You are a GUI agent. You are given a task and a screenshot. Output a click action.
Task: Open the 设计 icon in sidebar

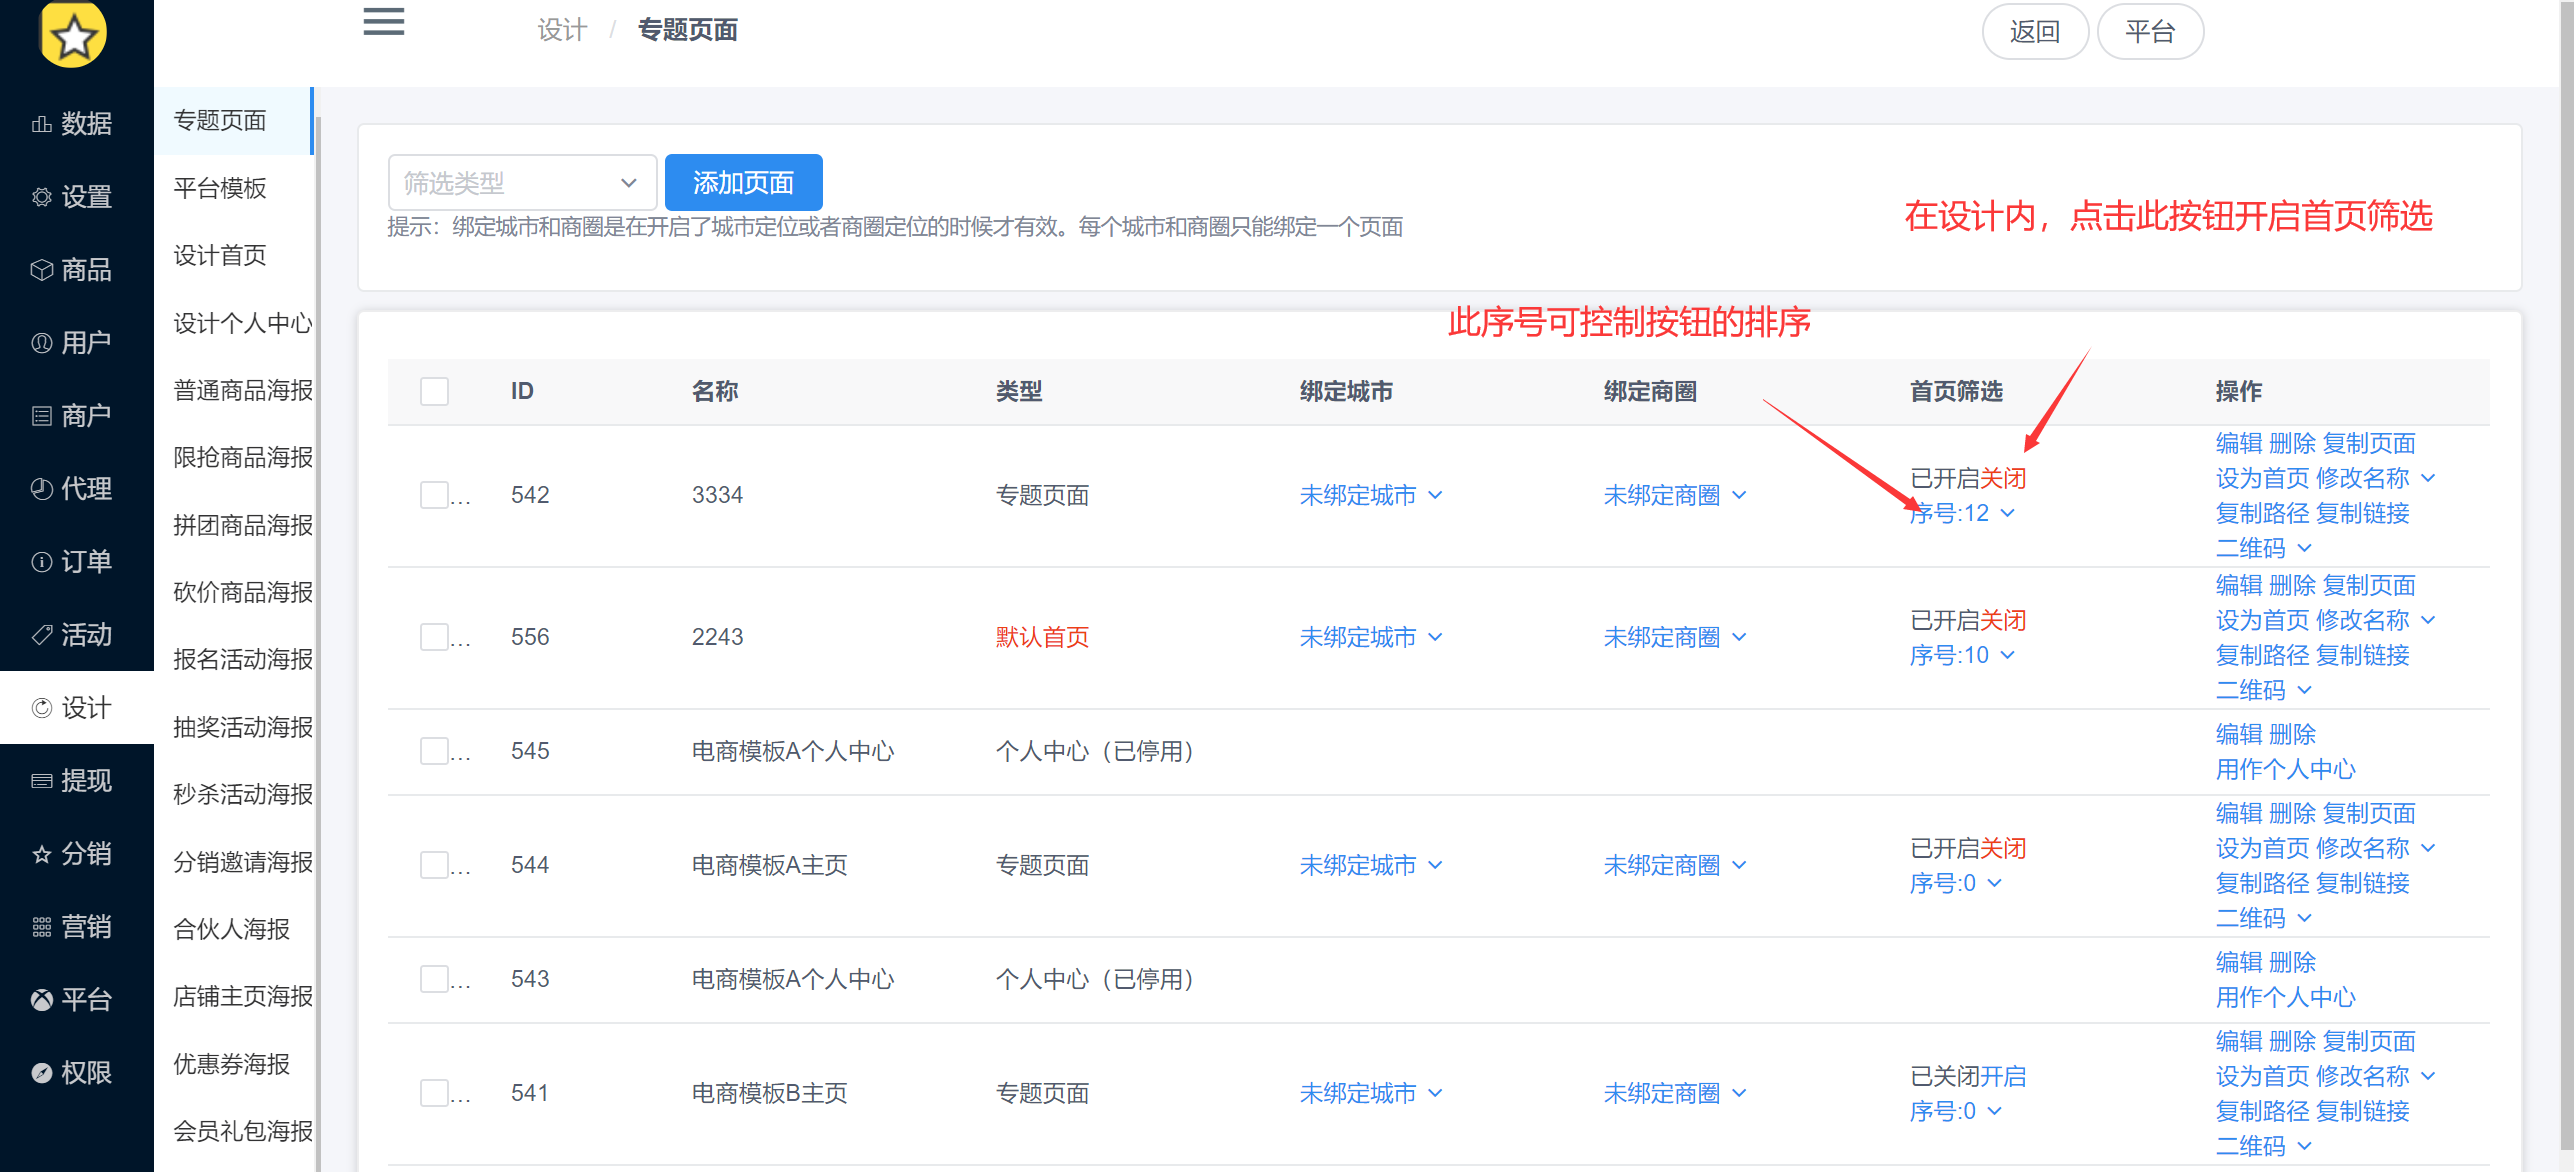pos(41,708)
